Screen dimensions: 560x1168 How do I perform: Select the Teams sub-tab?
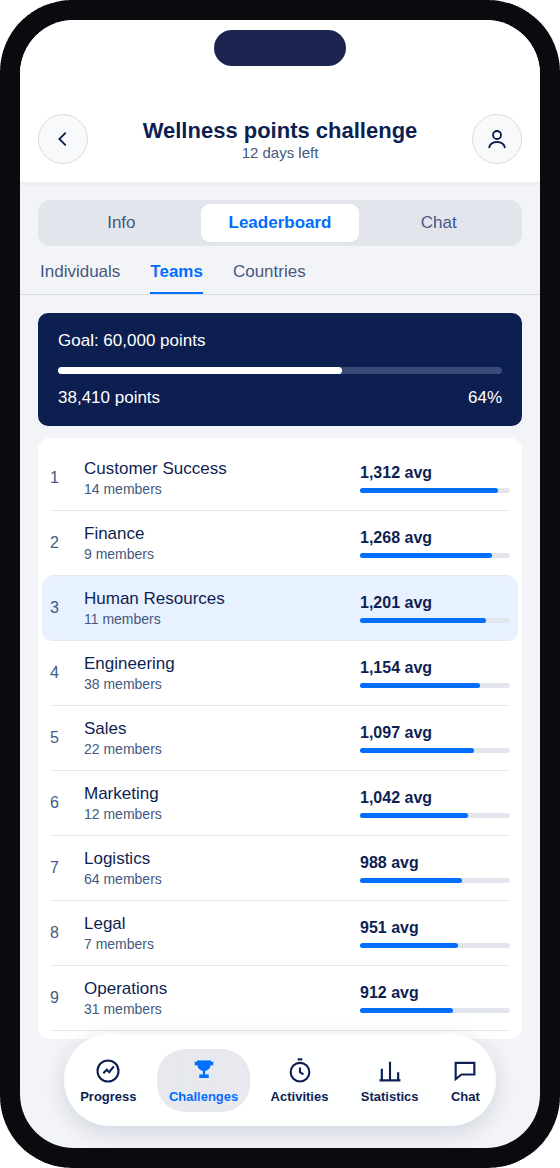pyautogui.click(x=176, y=271)
